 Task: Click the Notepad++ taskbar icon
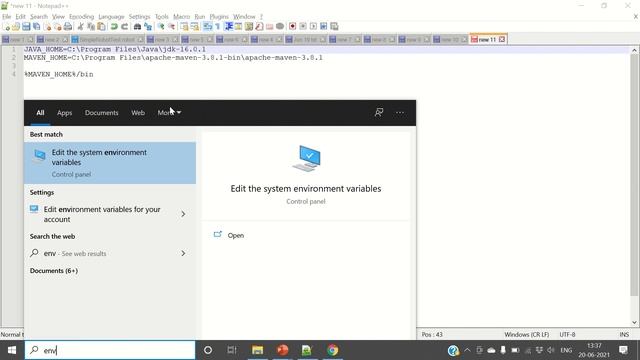307,350
